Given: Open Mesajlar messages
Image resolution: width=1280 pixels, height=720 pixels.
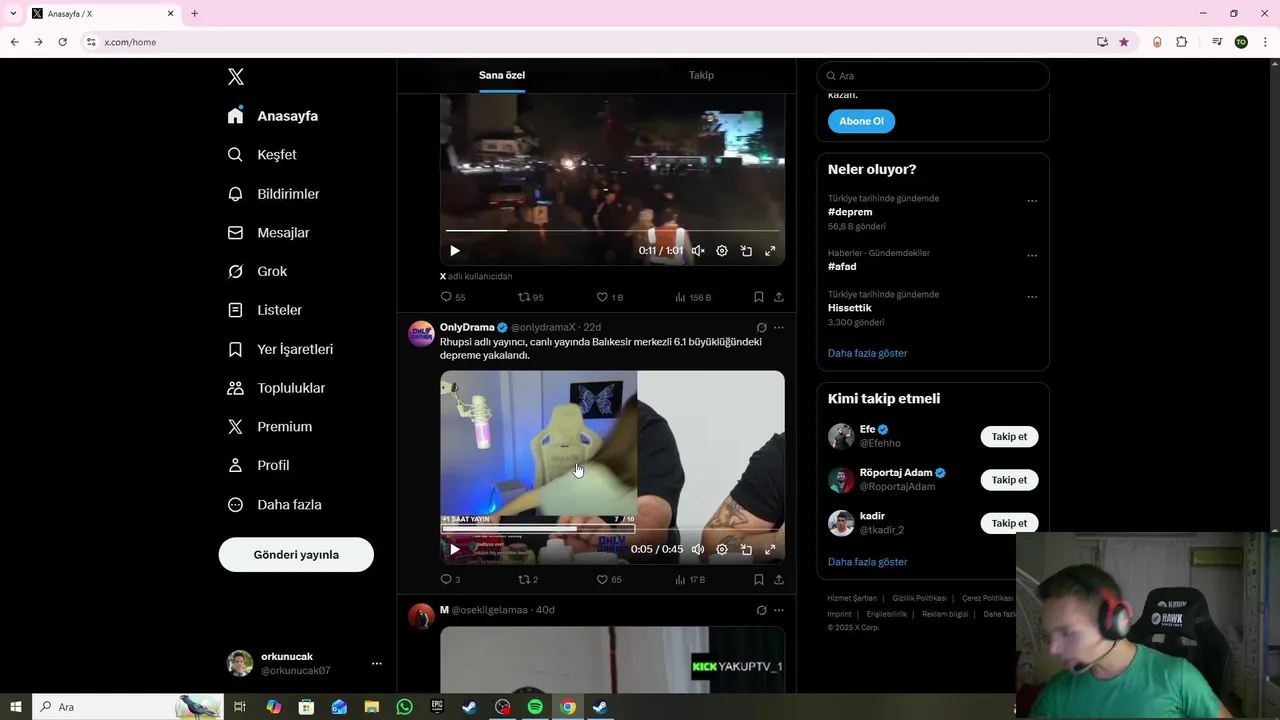Looking at the screenshot, I should (268, 233).
